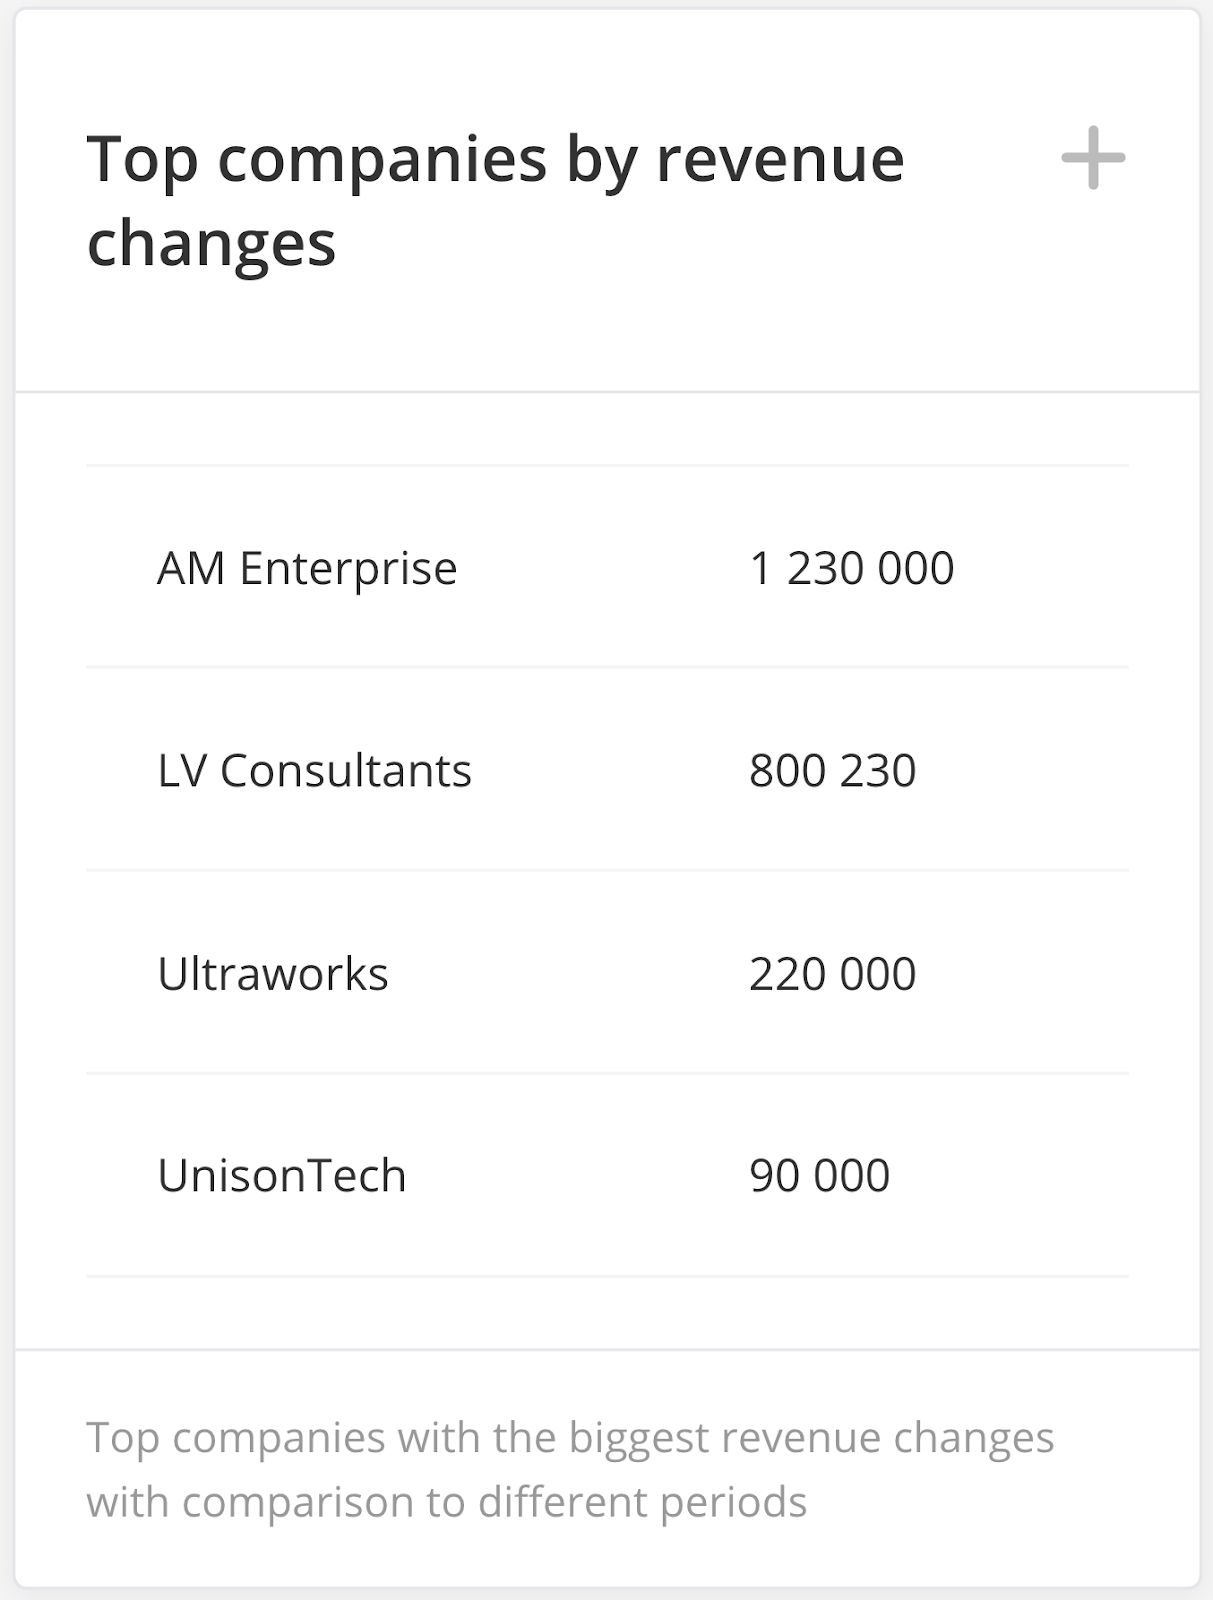Select the 90 000 revenue value

819,1176
